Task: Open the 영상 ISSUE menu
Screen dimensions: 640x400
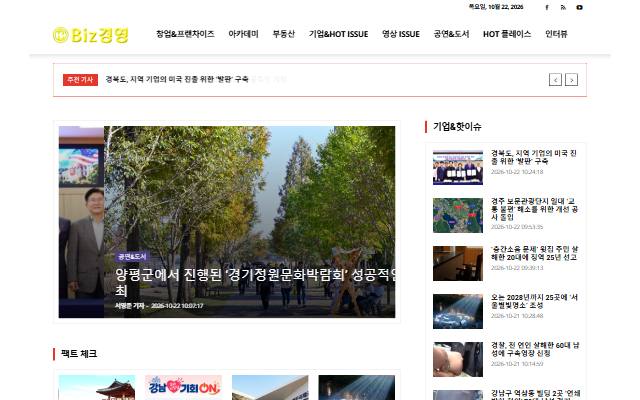Action: click(x=401, y=34)
